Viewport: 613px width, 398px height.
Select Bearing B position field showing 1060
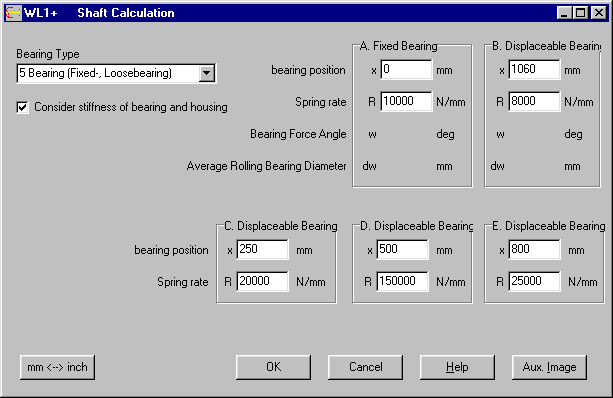pos(534,70)
